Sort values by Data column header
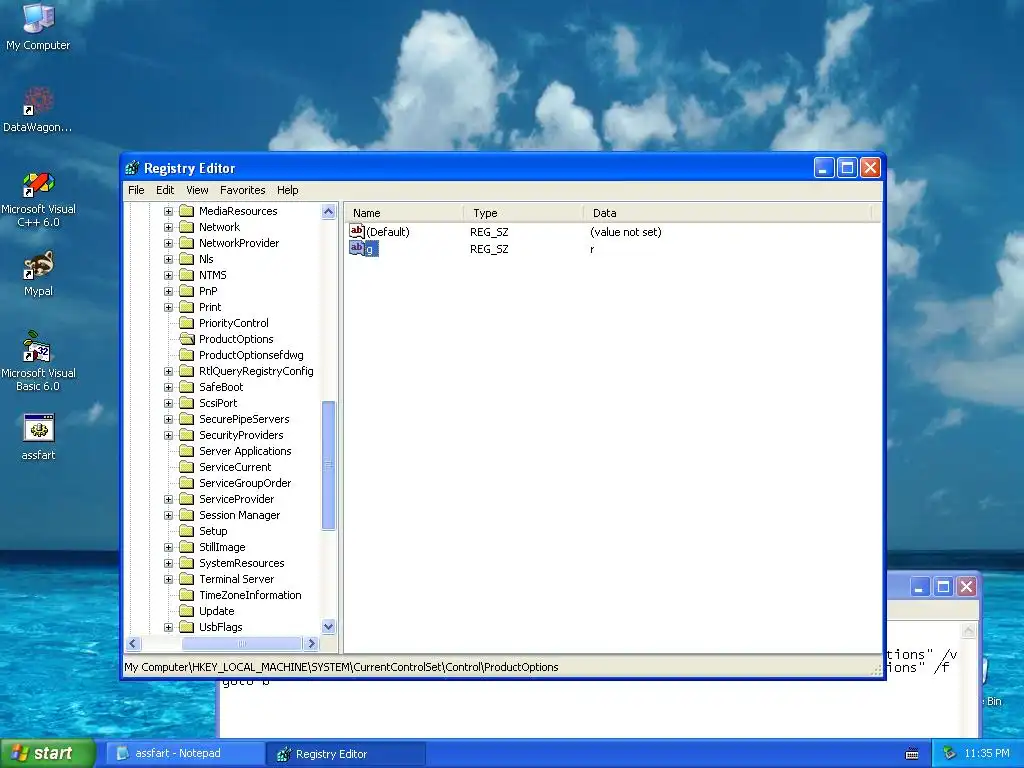 coord(727,213)
